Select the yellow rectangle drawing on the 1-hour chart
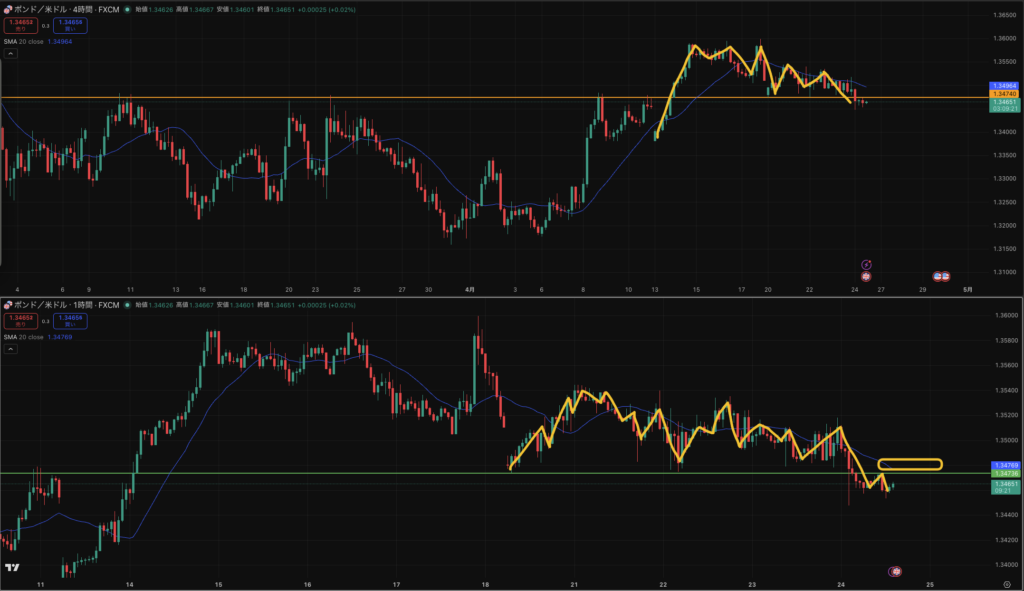 [910, 463]
